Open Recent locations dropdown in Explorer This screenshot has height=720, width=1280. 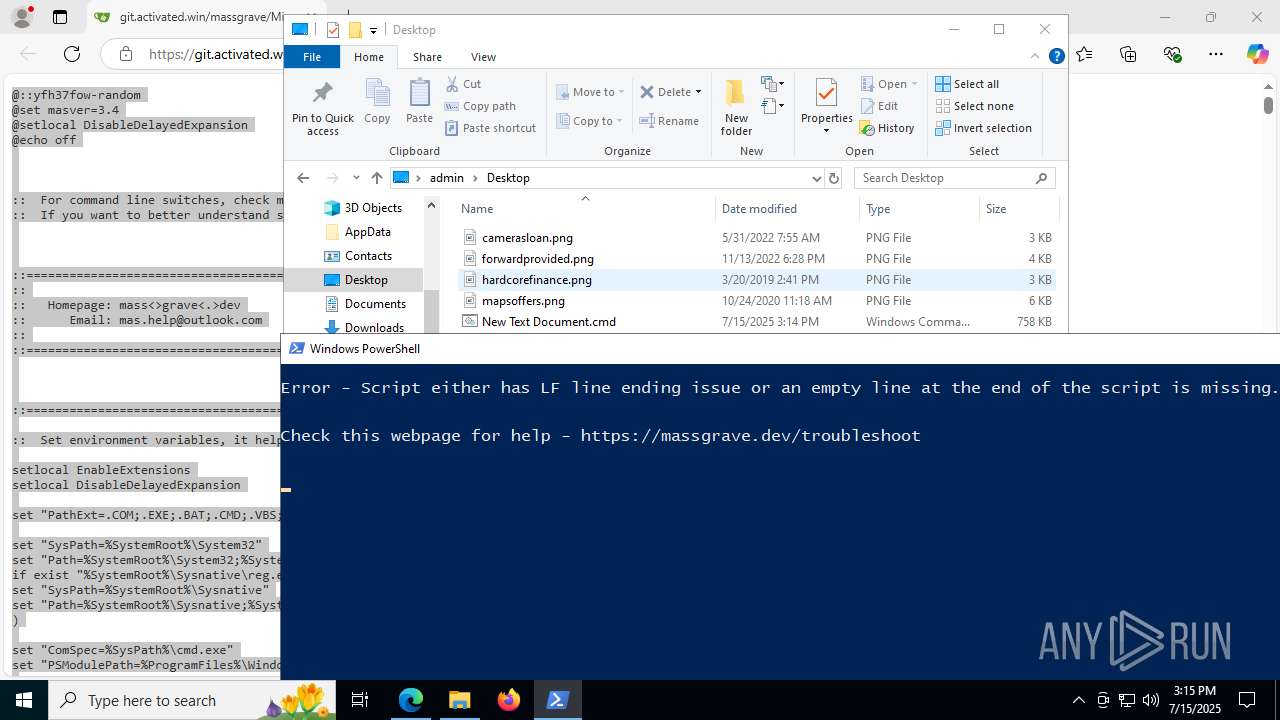click(356, 178)
